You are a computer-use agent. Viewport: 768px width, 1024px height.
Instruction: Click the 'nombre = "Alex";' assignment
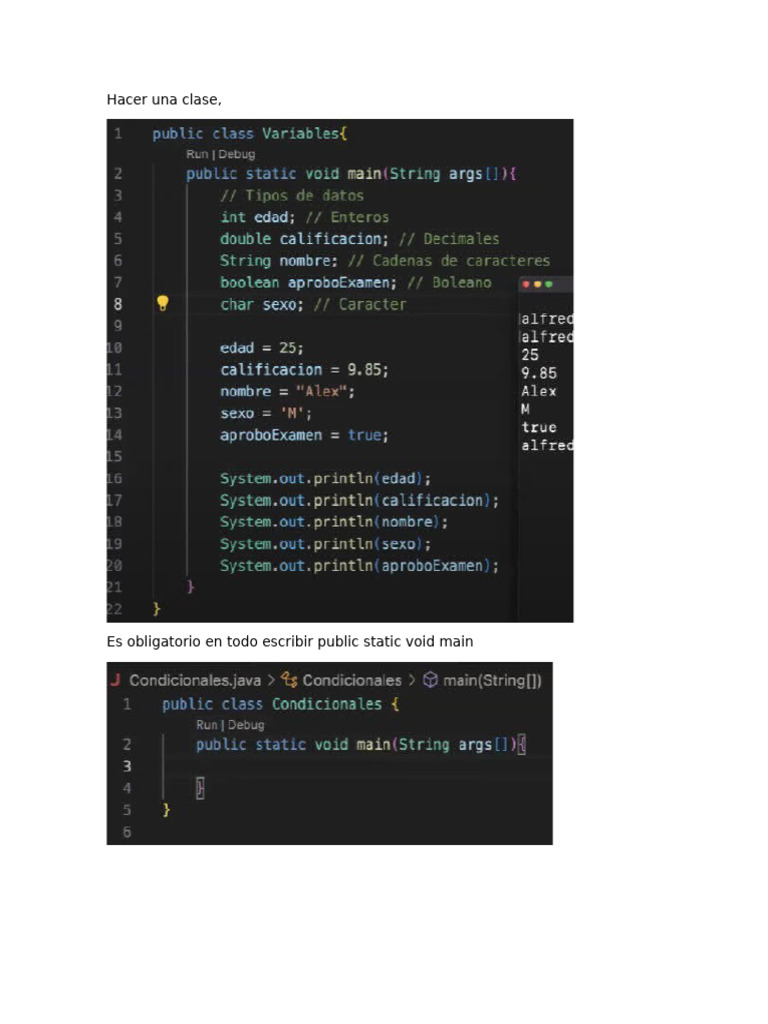(x=287, y=391)
